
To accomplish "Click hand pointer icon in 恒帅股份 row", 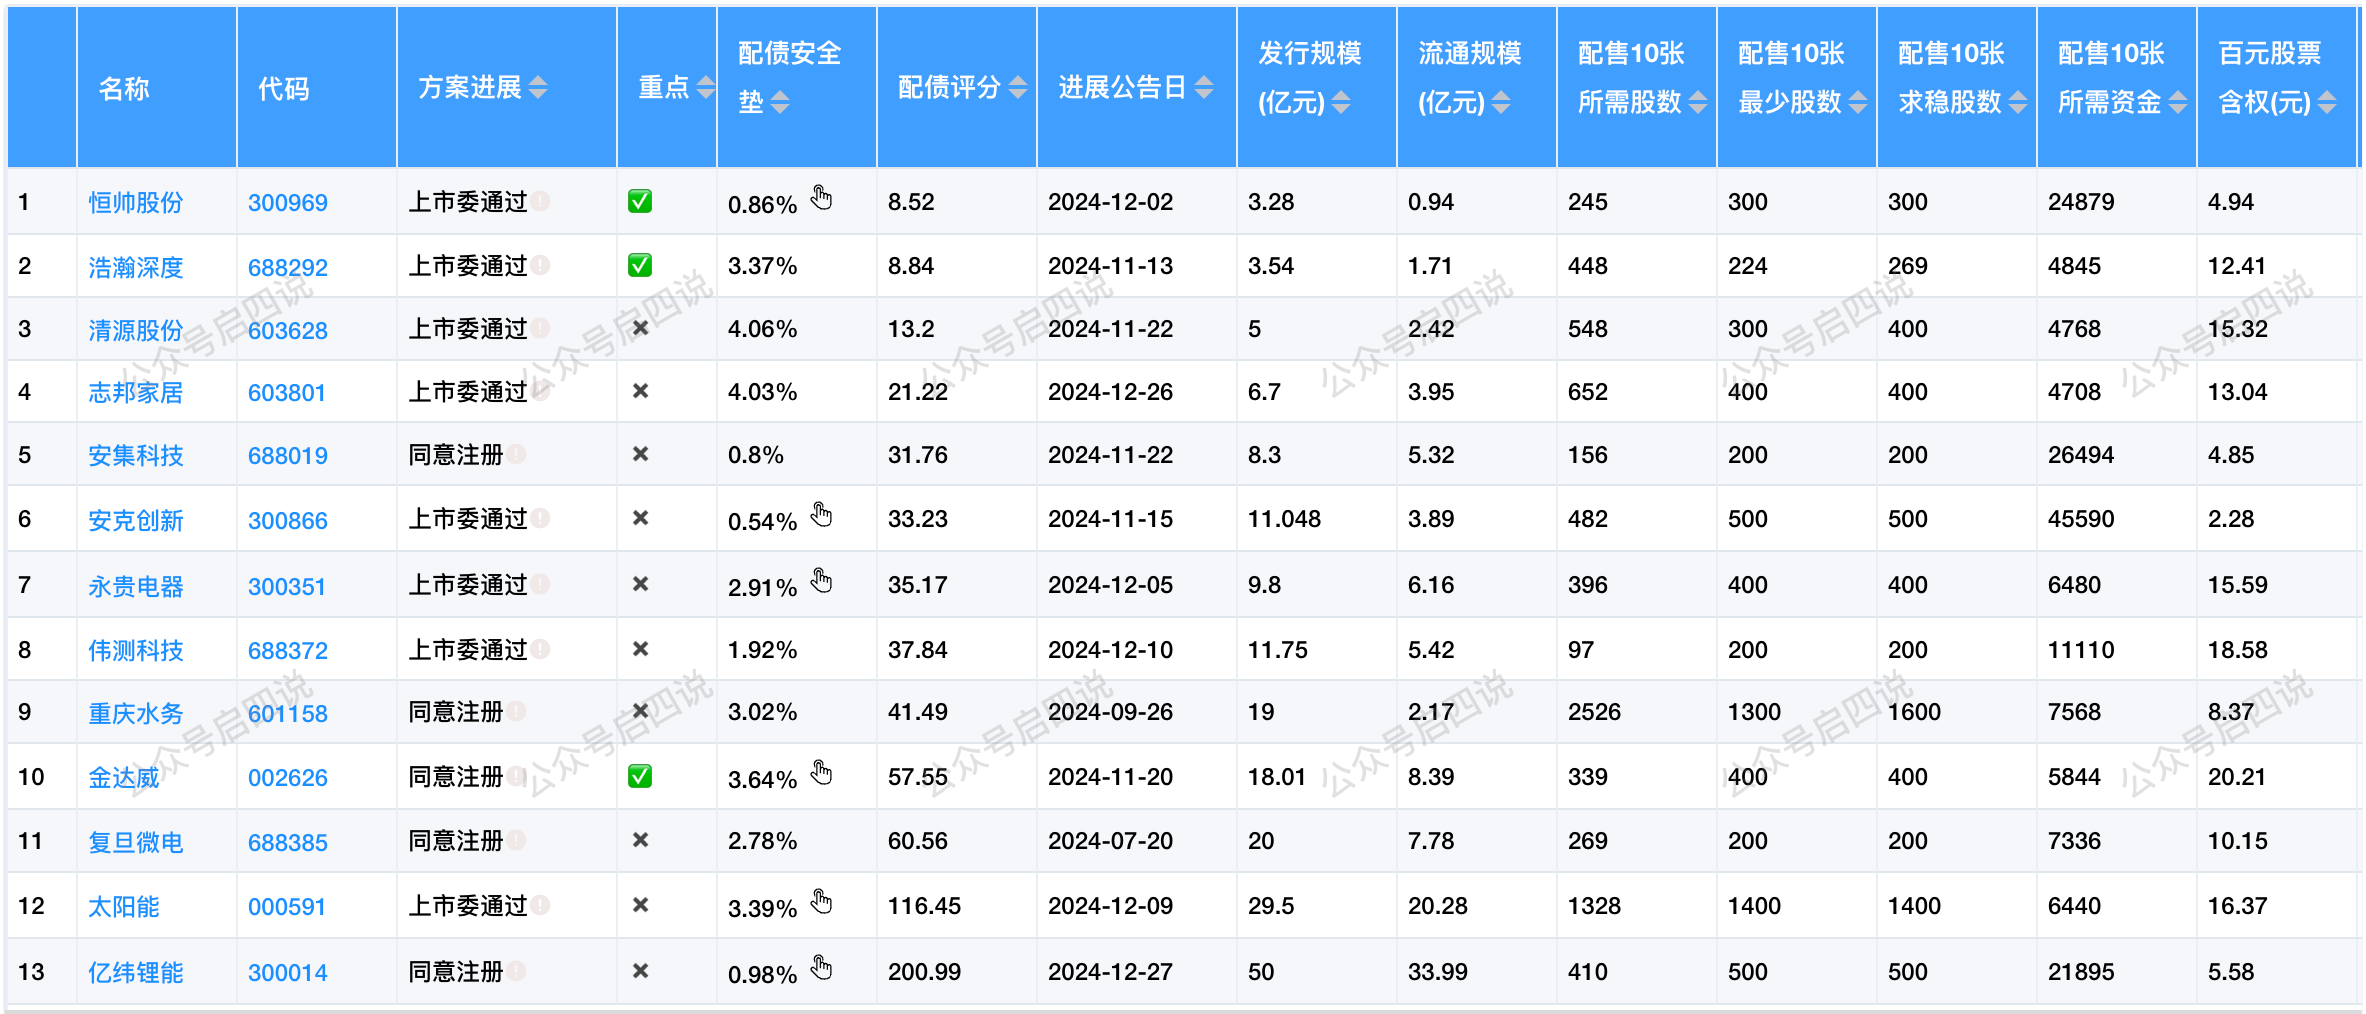I will pos(821,197).
